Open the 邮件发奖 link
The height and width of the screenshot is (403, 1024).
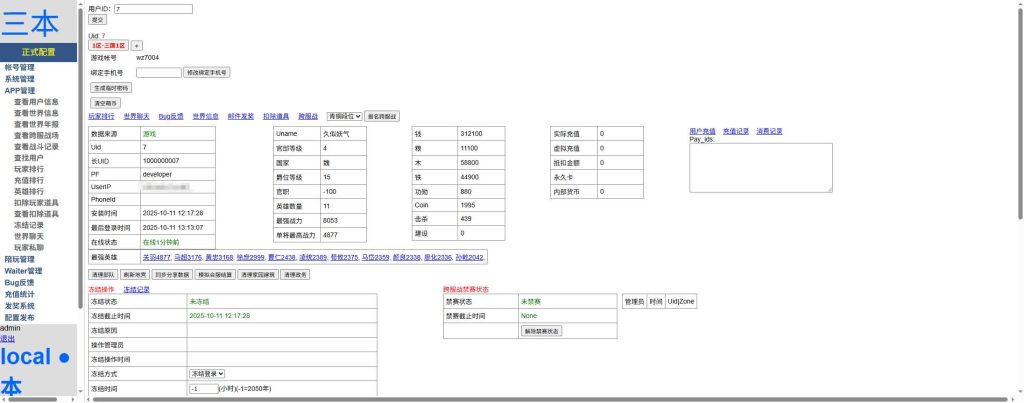[240, 116]
